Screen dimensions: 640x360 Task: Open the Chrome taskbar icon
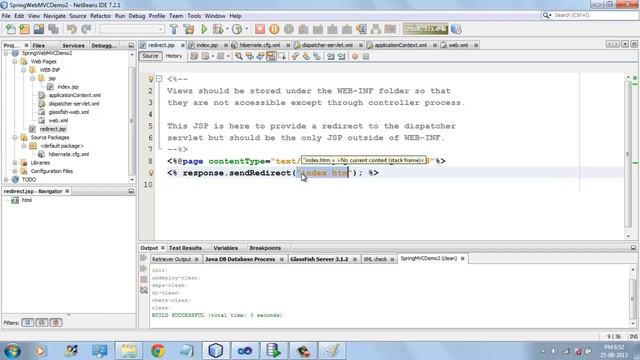158,350
